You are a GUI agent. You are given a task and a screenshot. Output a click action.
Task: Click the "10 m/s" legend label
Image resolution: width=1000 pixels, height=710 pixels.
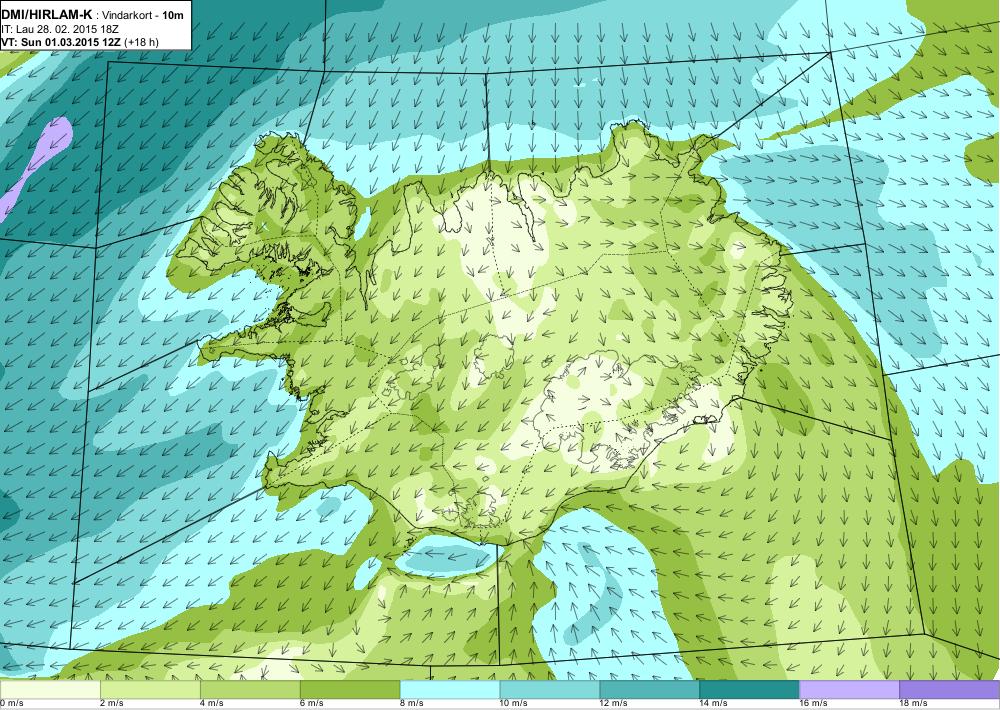tap(514, 704)
